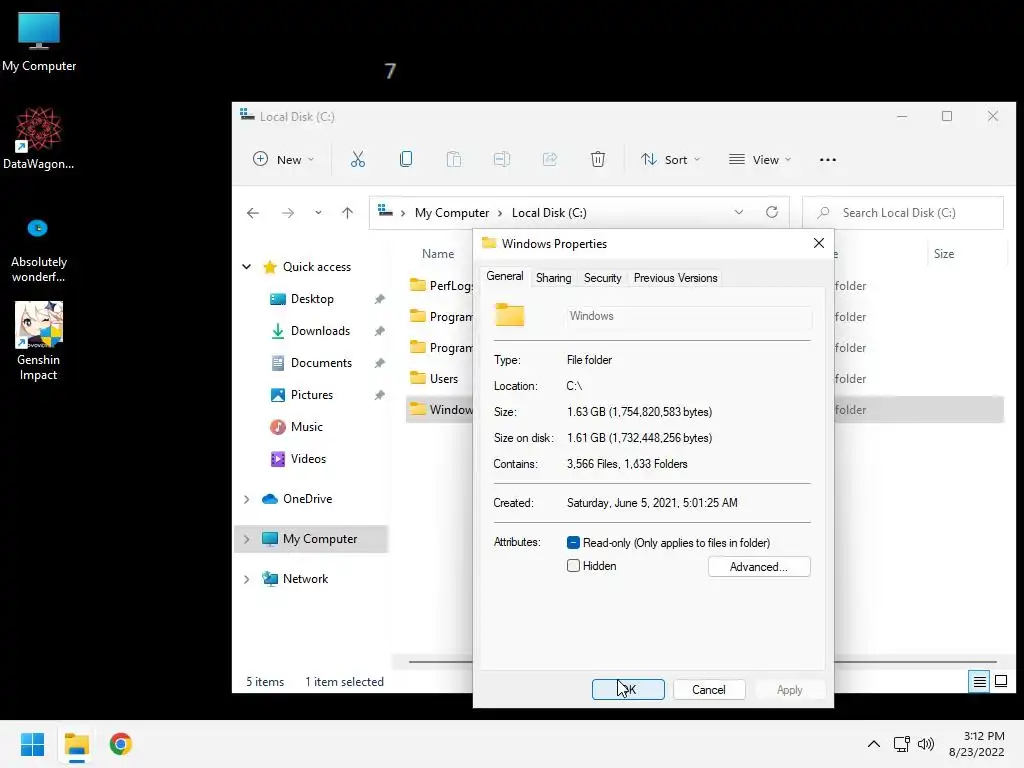This screenshot has height=768, width=1024.
Task: Switch to the details view layout icon
Action: click(980, 682)
